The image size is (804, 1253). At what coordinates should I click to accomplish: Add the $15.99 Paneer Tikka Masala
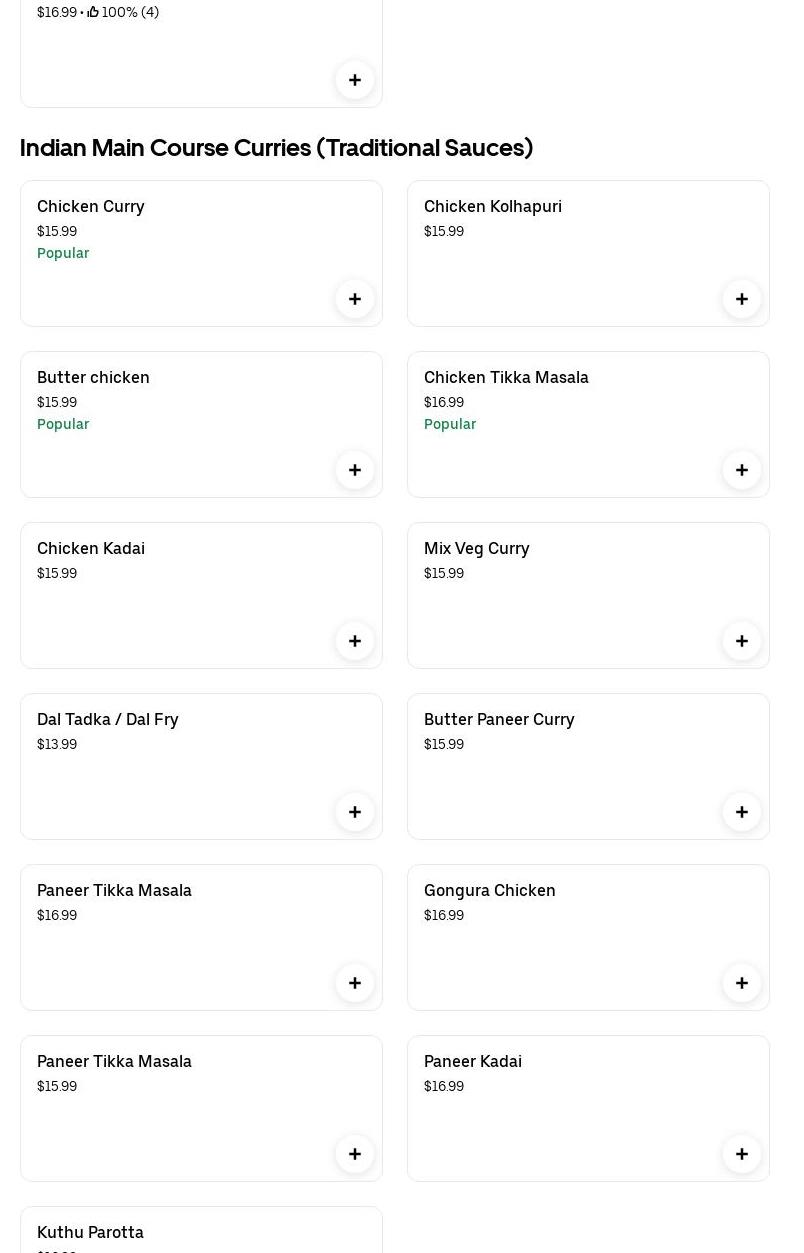tap(355, 1154)
